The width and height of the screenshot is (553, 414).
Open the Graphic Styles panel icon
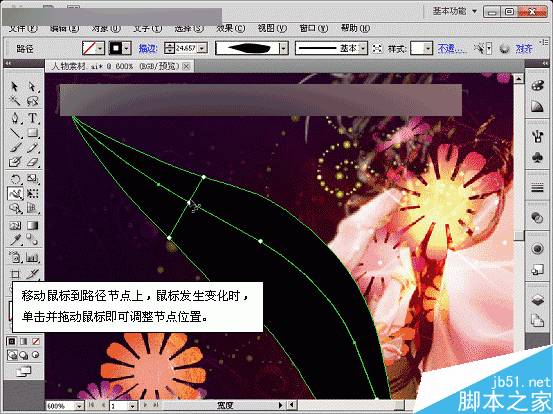(537, 270)
